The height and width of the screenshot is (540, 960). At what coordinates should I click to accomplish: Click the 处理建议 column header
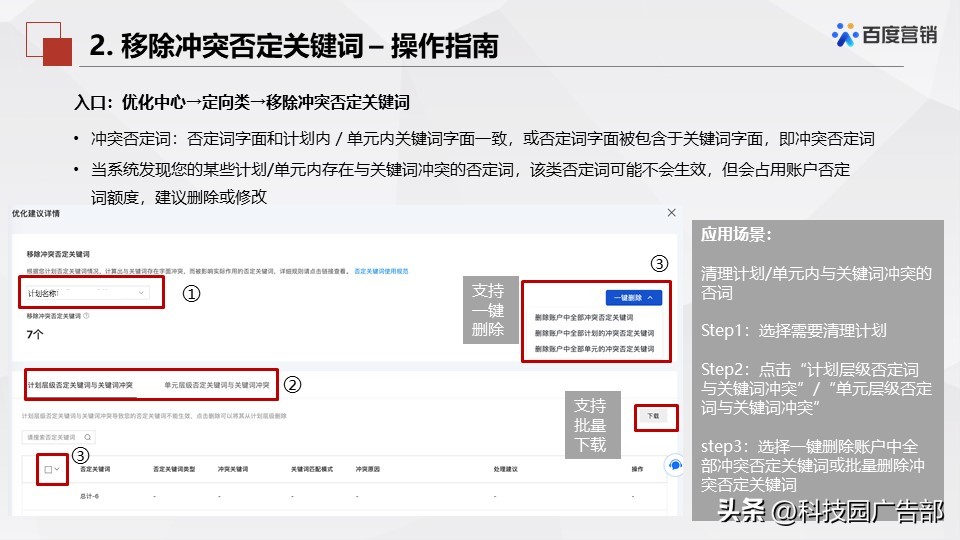click(505, 469)
